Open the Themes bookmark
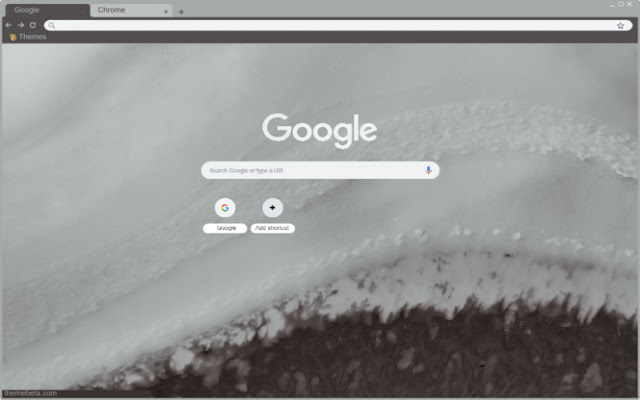Image resolution: width=640 pixels, height=400 pixels. (x=28, y=37)
